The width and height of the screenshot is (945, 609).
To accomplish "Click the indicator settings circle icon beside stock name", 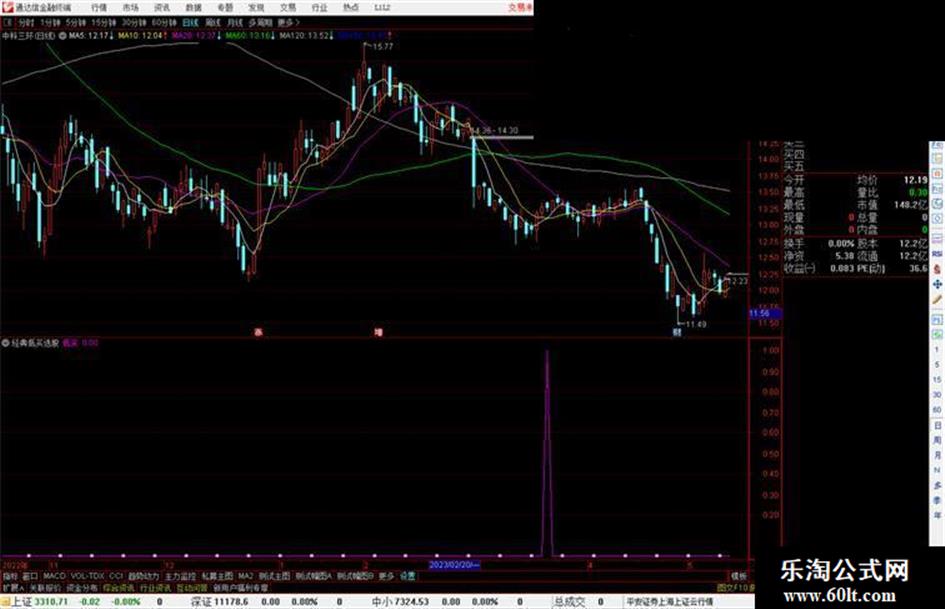I will tap(62, 36).
